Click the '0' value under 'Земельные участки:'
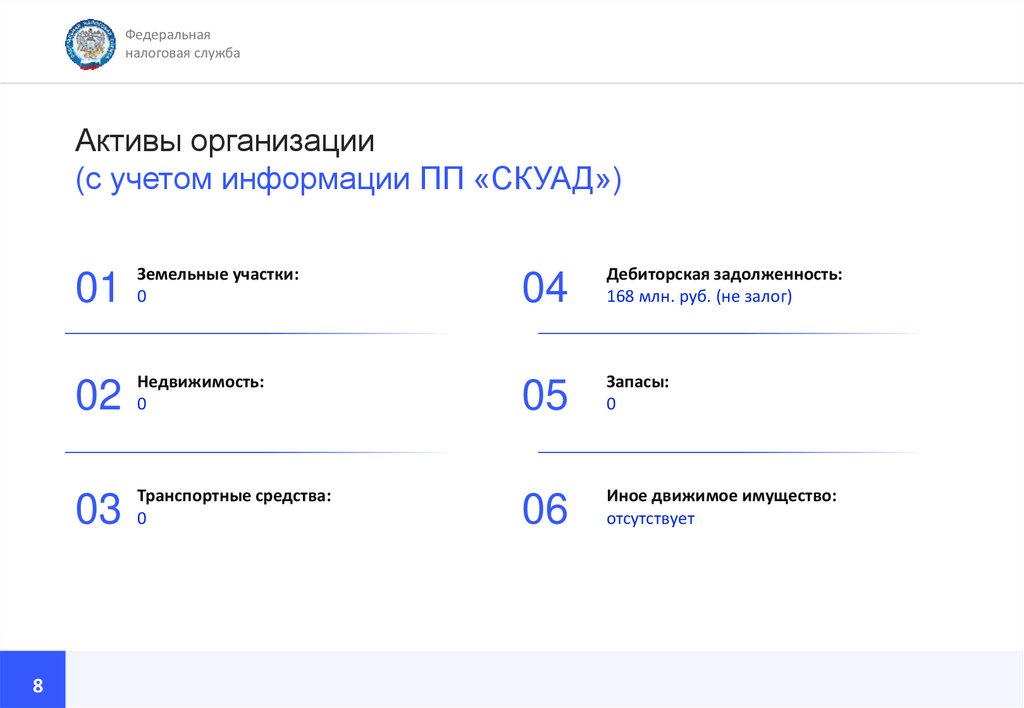The image size is (1024, 708). 142,297
